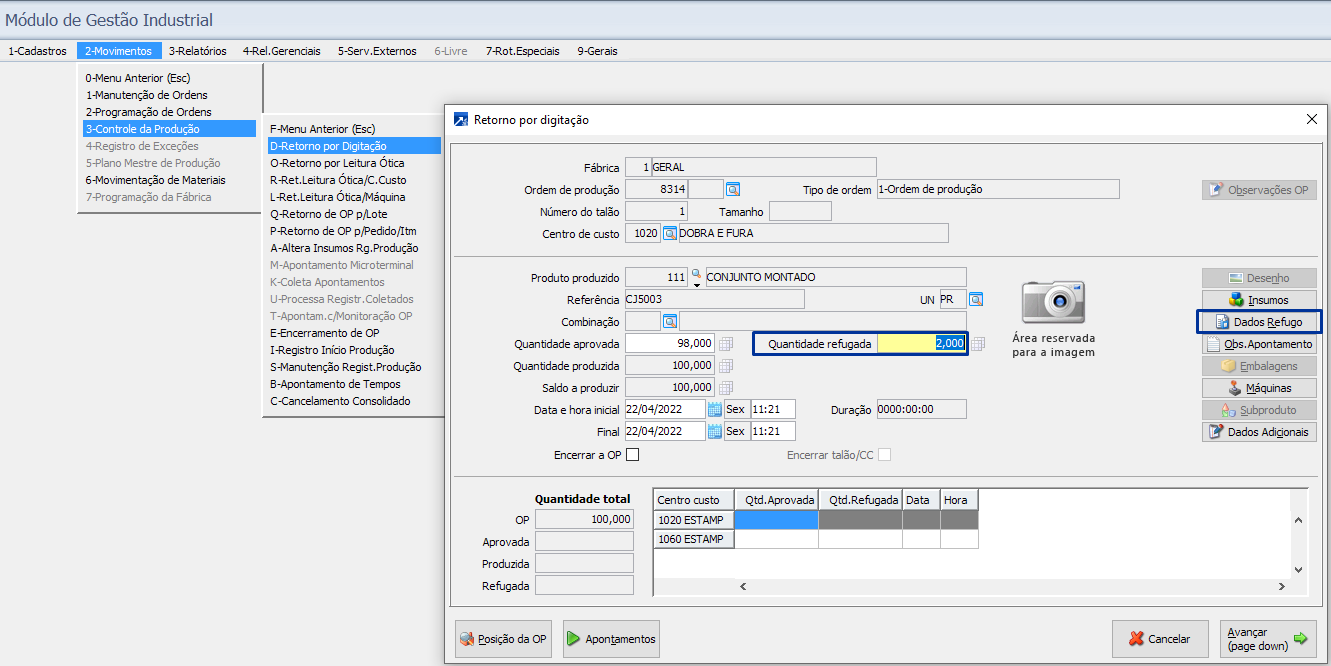Click the Cancelar button
This screenshot has width=1331, height=666.
[1159, 639]
